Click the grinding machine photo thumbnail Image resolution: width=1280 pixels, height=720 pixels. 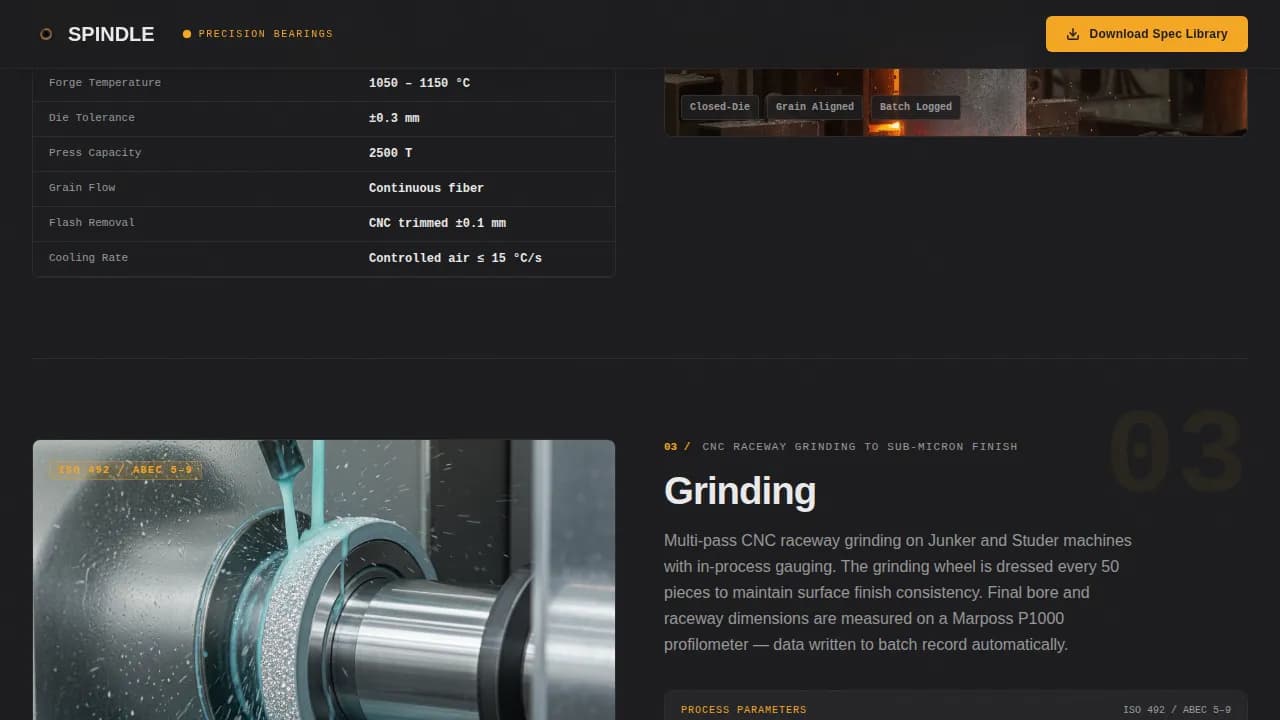pyautogui.click(x=324, y=580)
